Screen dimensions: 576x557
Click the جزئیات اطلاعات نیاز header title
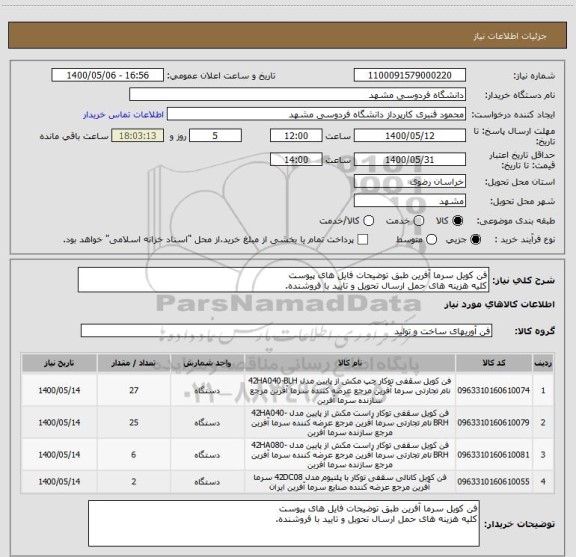[510, 36]
